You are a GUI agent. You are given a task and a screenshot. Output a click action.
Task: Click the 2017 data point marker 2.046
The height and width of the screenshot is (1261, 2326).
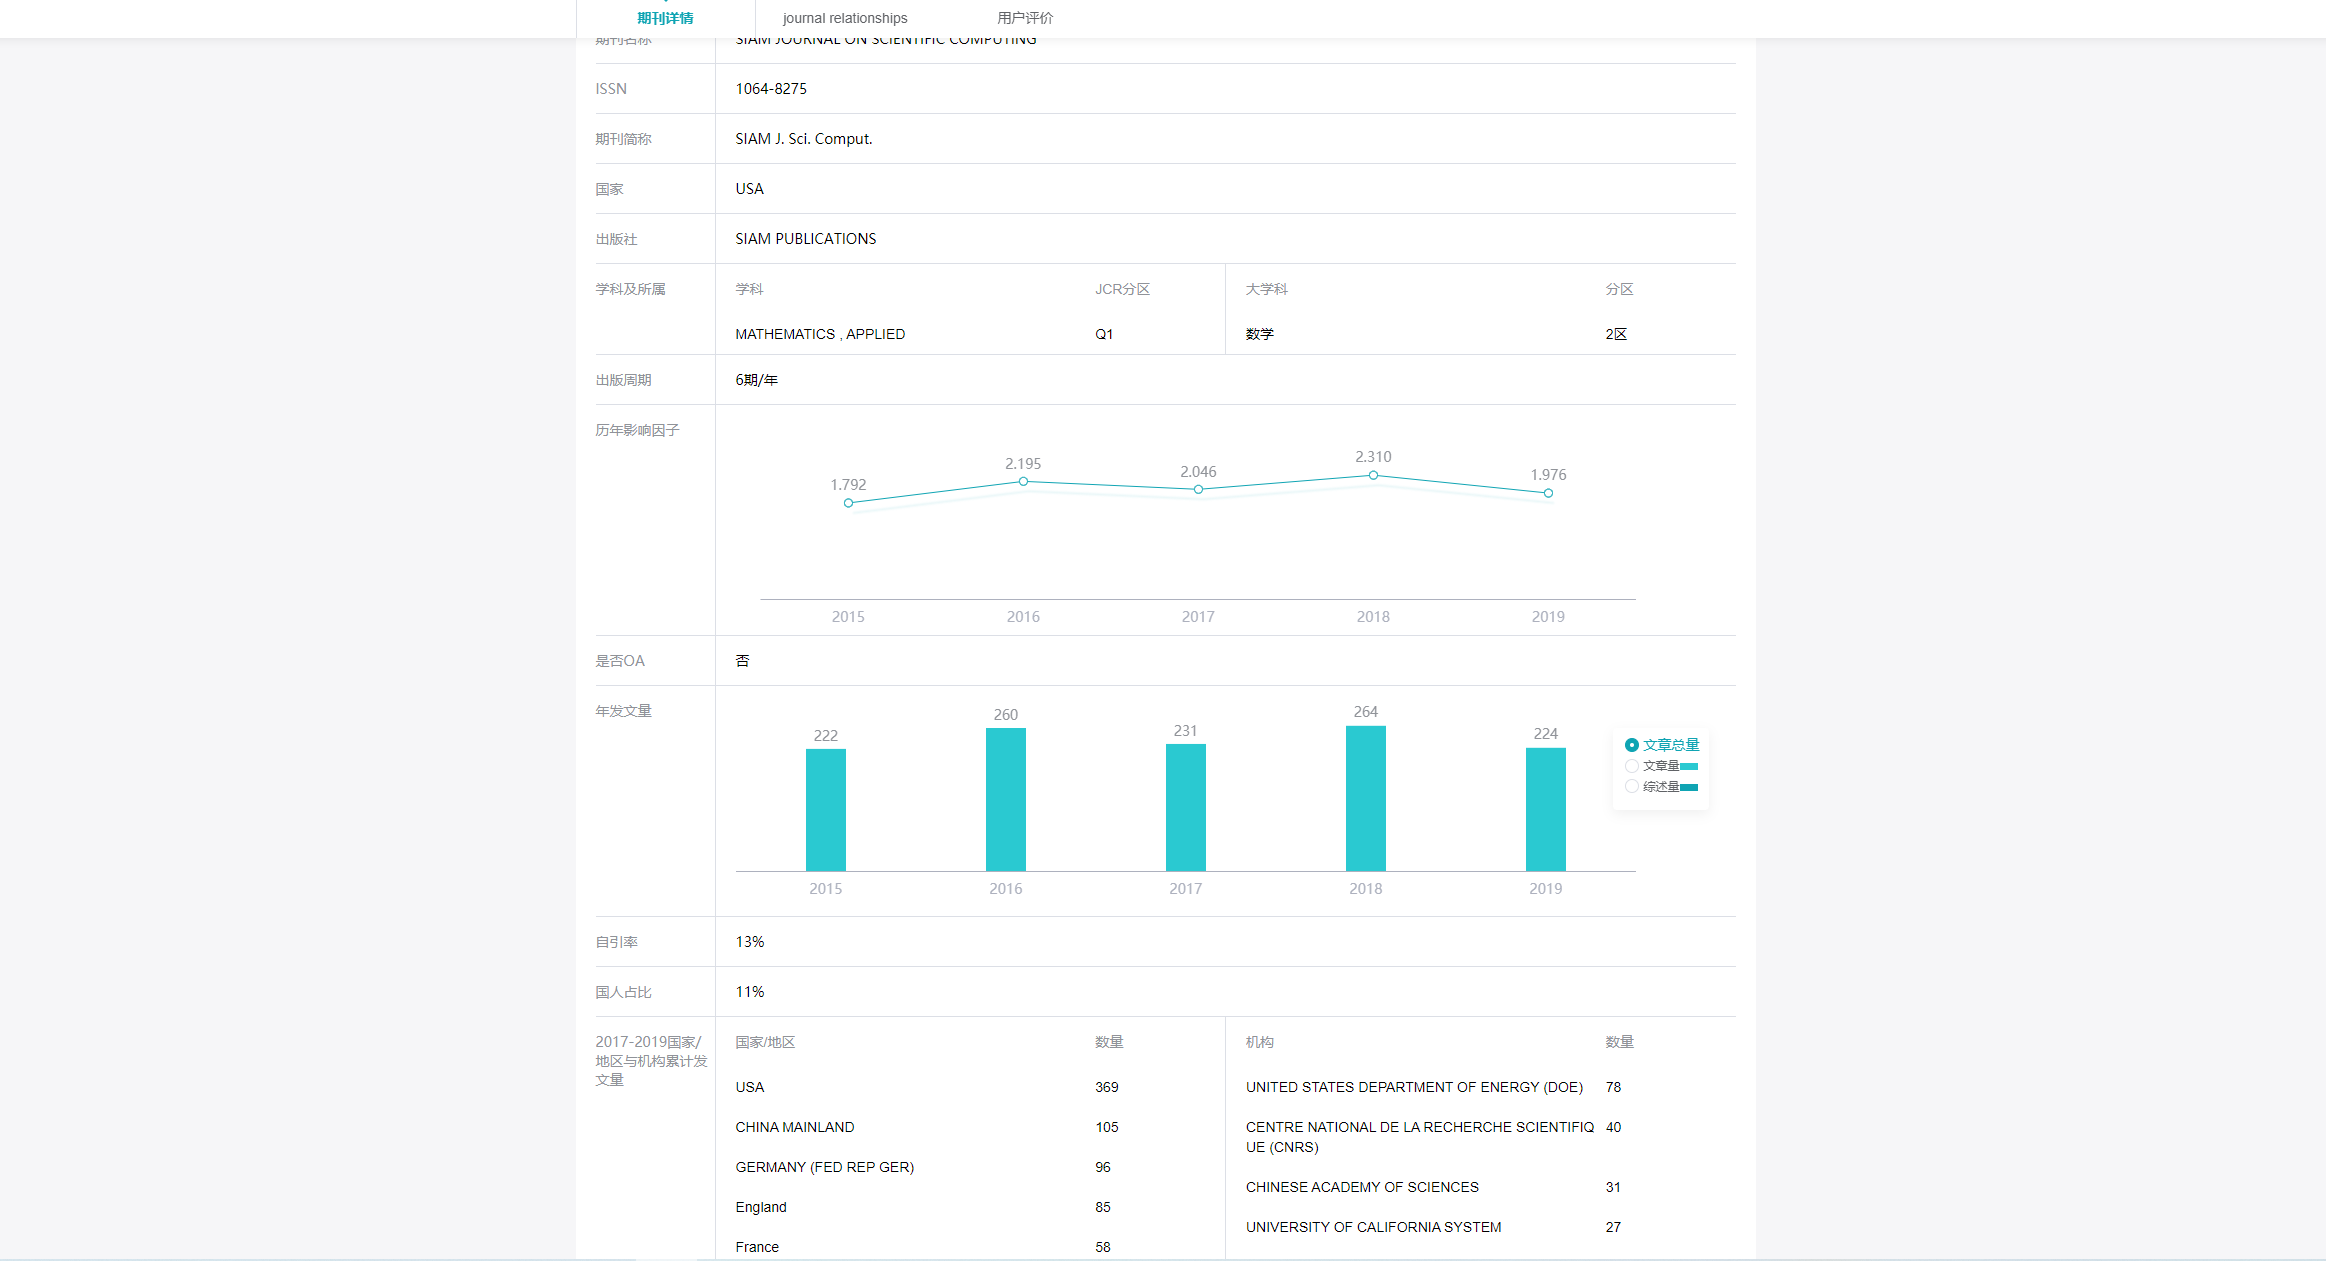pyautogui.click(x=1198, y=490)
